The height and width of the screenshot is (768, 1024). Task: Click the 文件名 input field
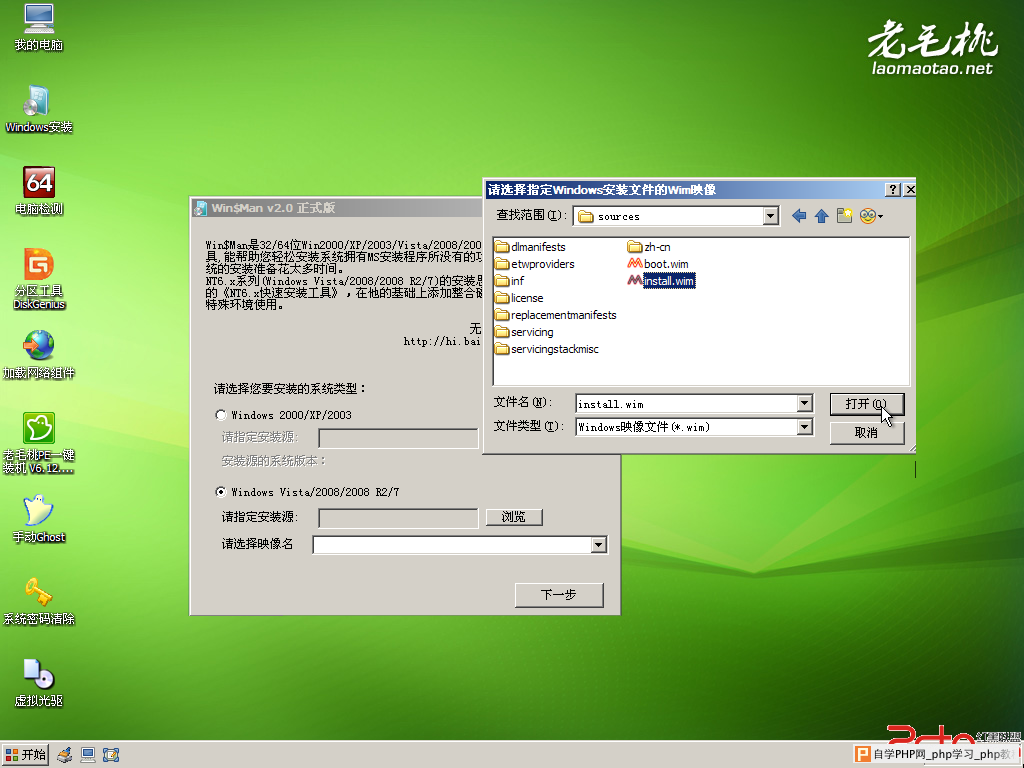click(x=687, y=404)
